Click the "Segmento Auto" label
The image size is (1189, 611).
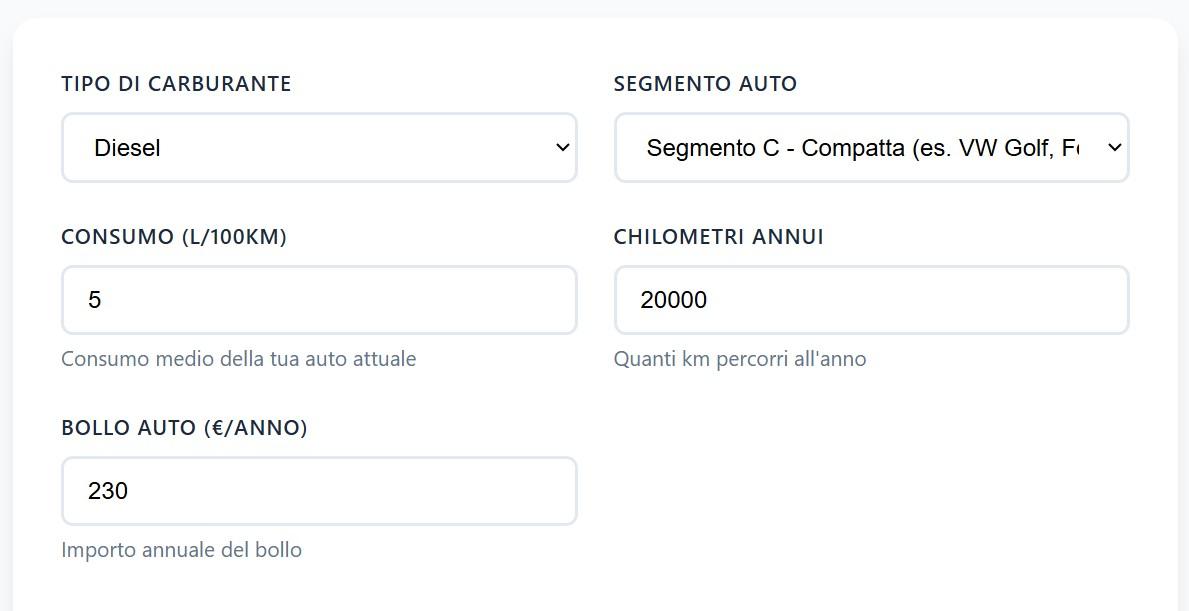pyautogui.click(x=705, y=84)
